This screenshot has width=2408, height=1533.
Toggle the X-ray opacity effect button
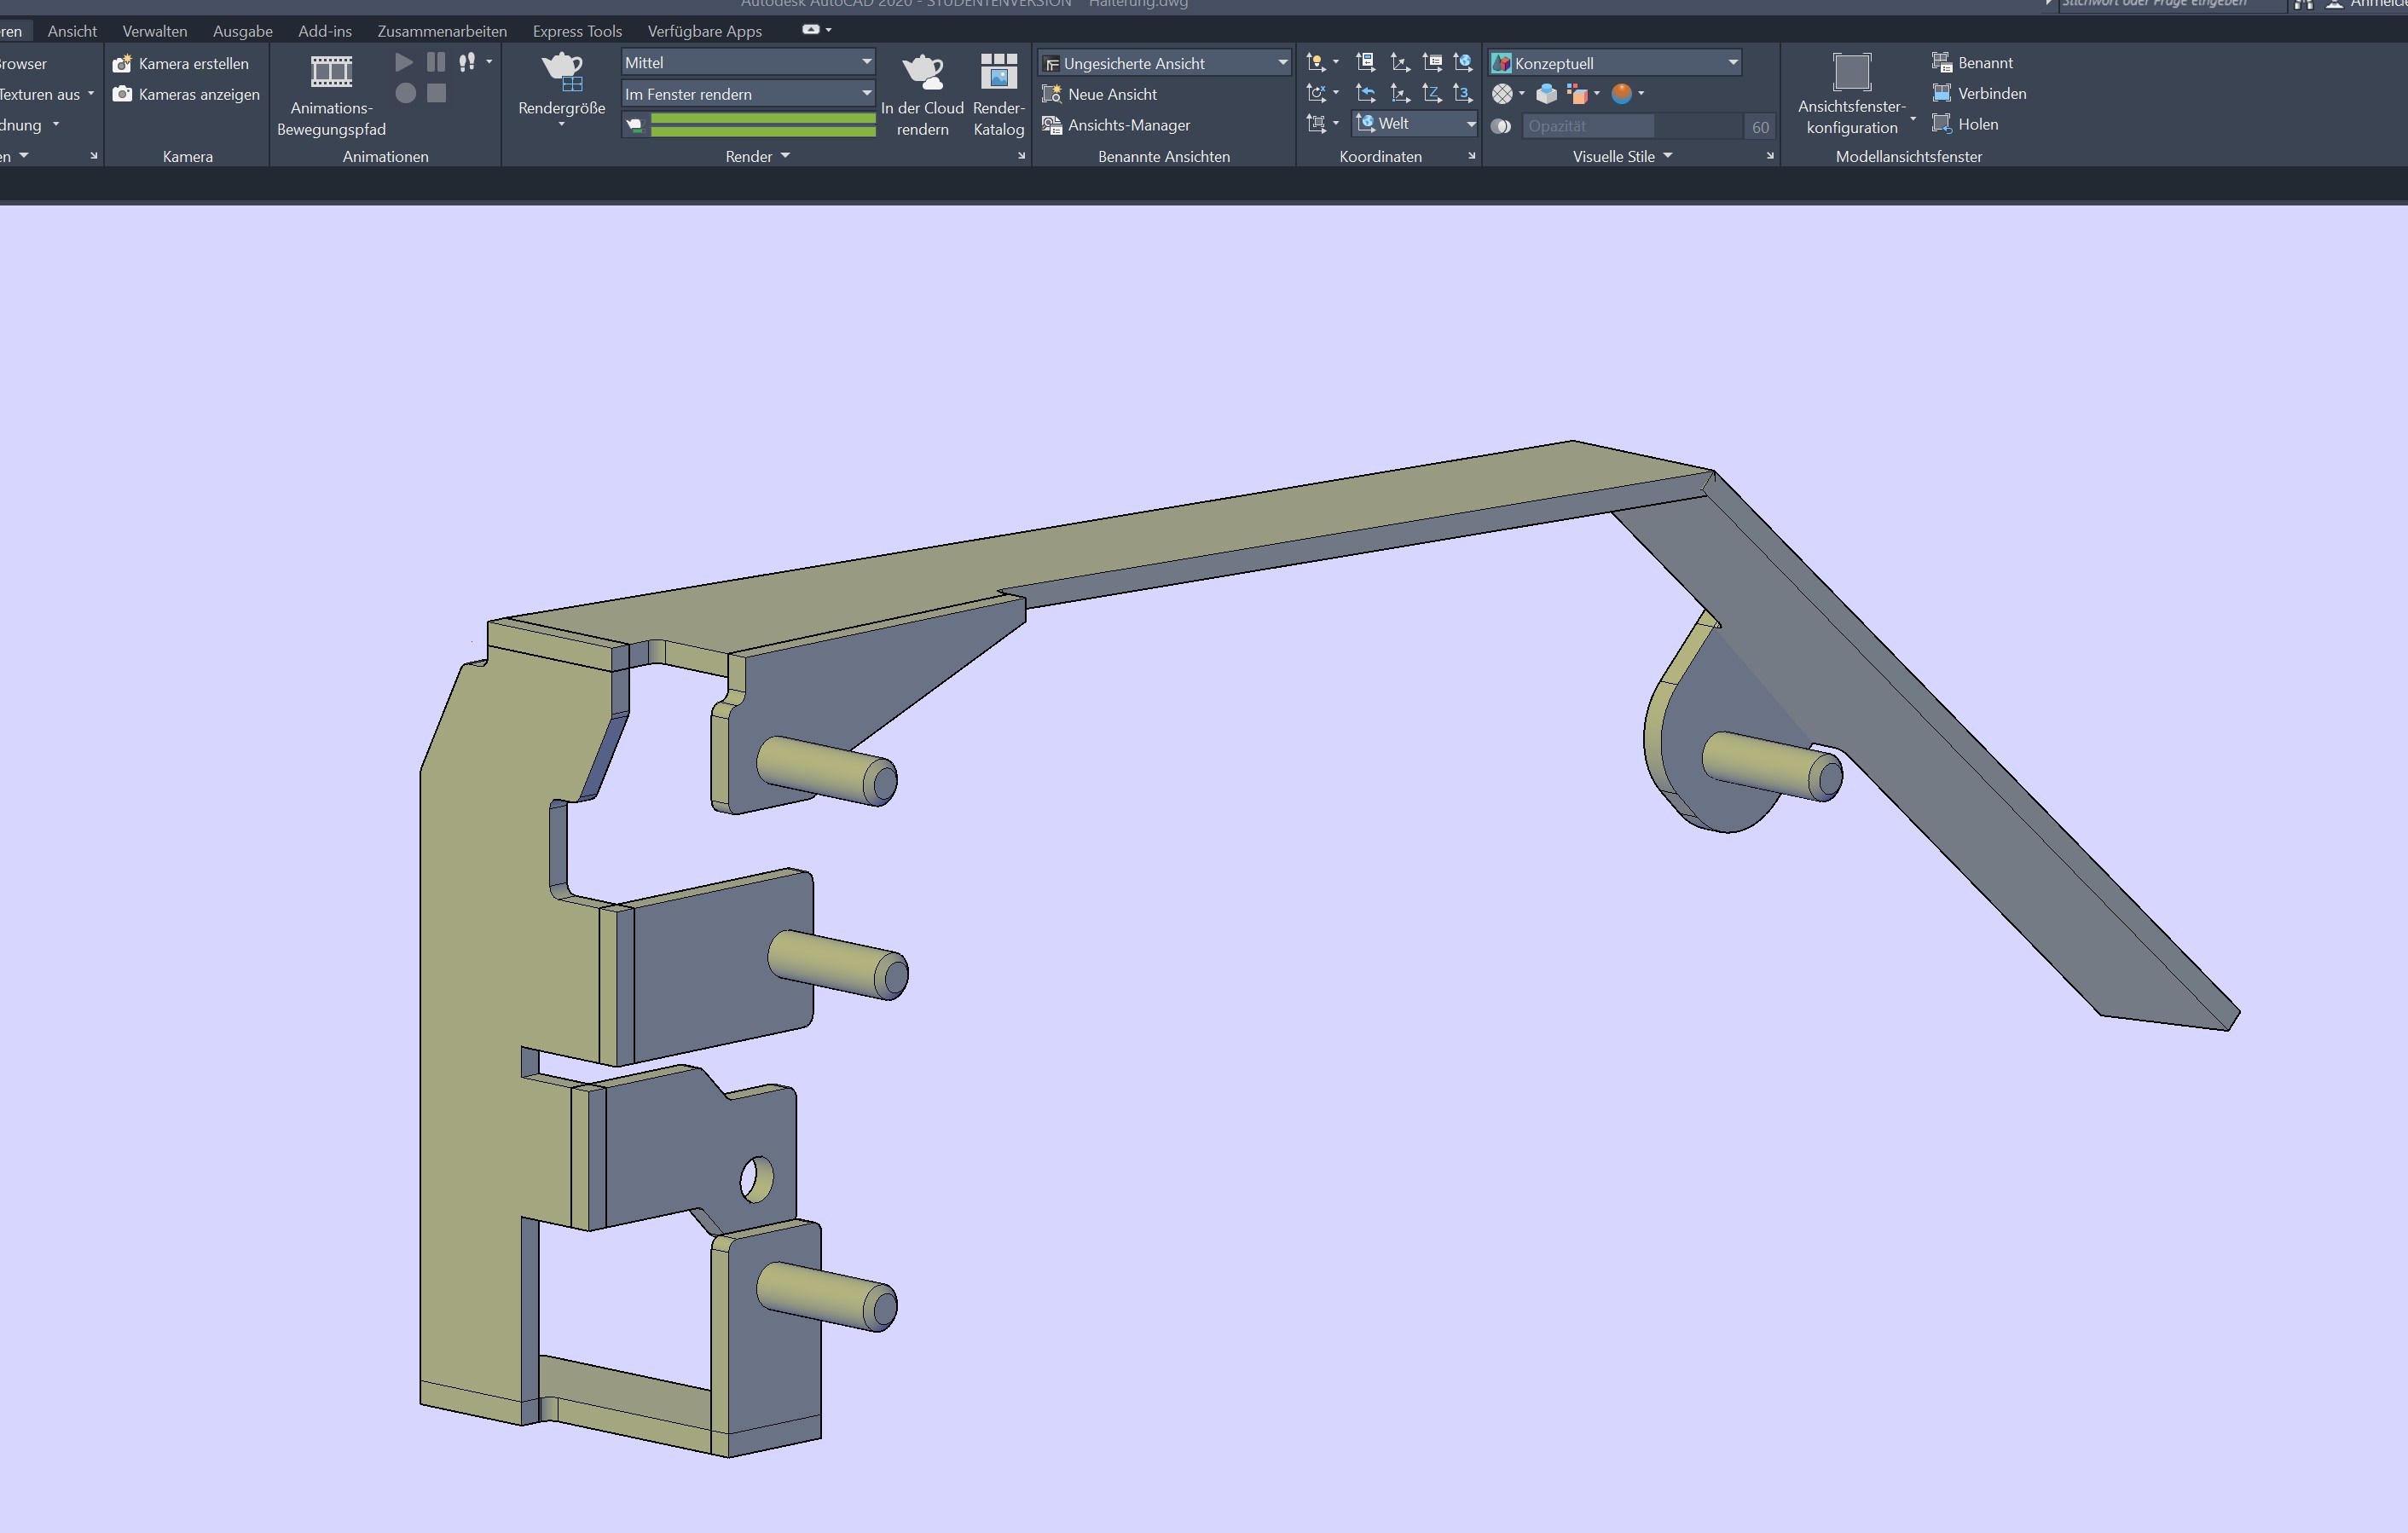tap(1500, 126)
